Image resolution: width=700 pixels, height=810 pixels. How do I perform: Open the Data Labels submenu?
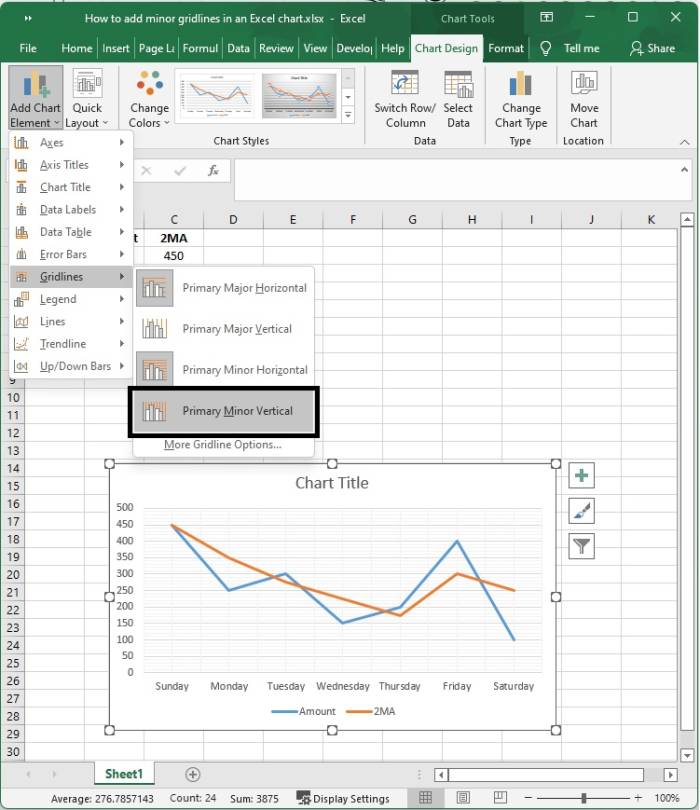69,210
